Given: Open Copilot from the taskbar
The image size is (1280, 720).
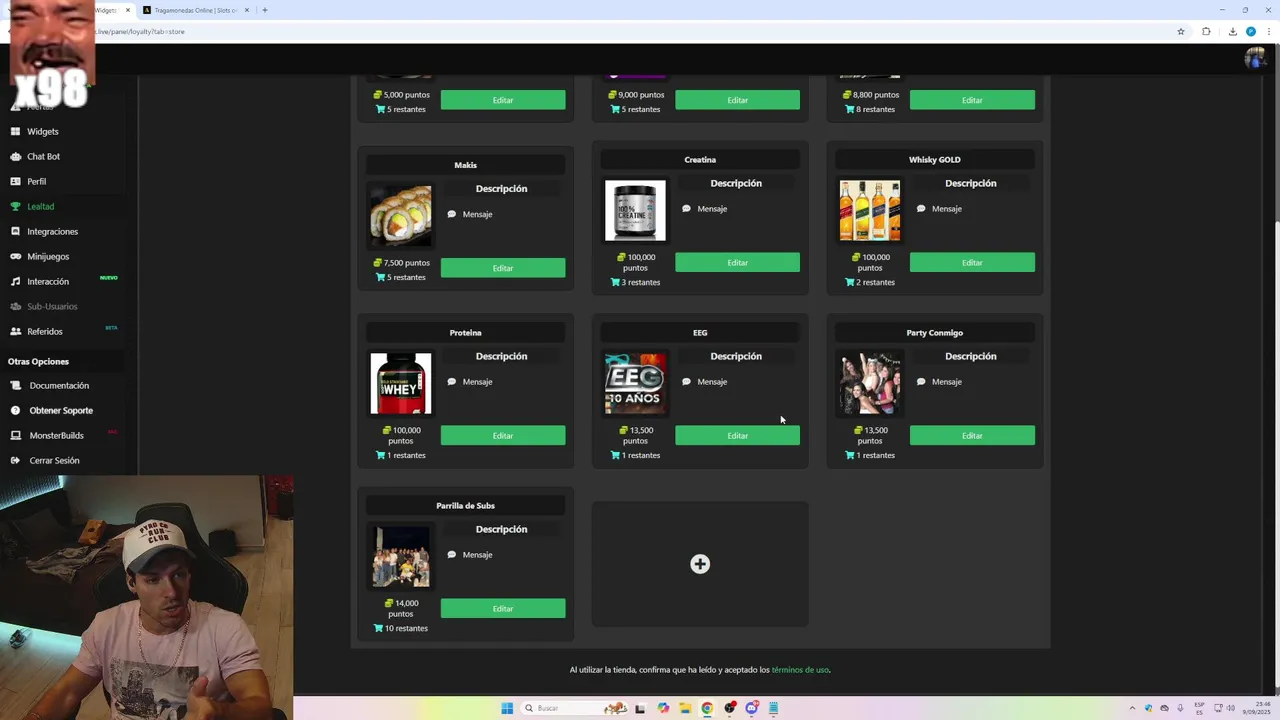Looking at the screenshot, I should 663,708.
